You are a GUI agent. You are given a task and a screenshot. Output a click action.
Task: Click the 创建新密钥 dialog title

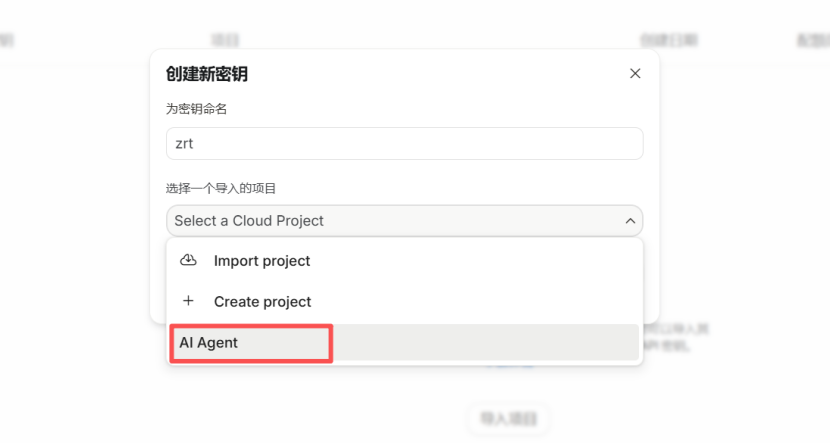click(x=207, y=74)
